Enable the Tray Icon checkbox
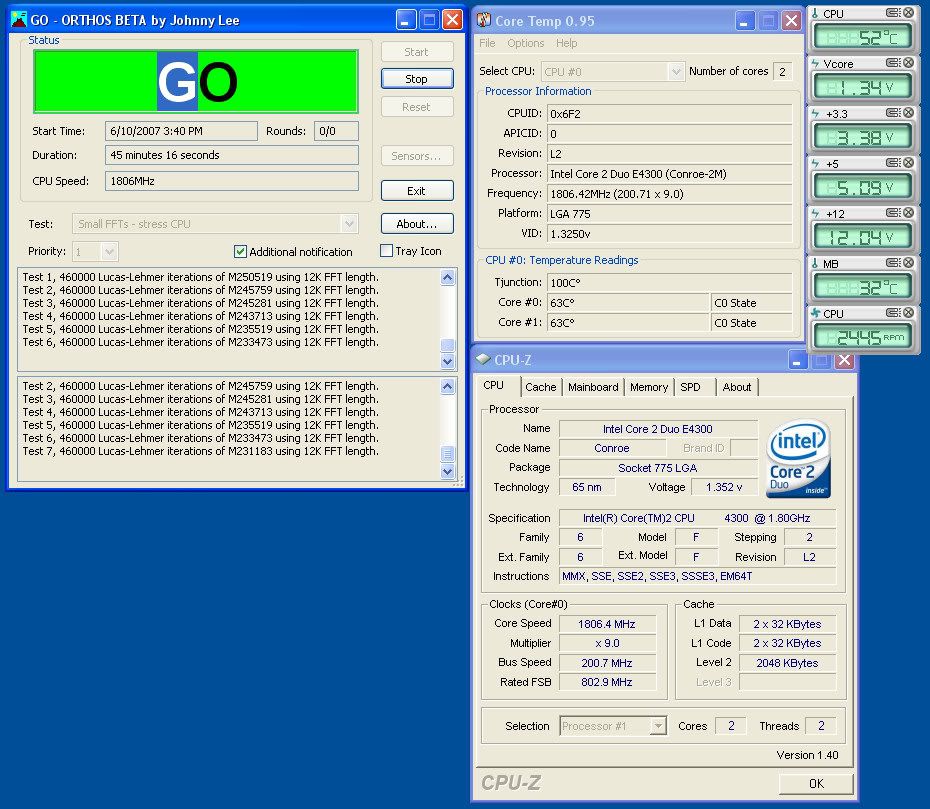 tap(386, 251)
